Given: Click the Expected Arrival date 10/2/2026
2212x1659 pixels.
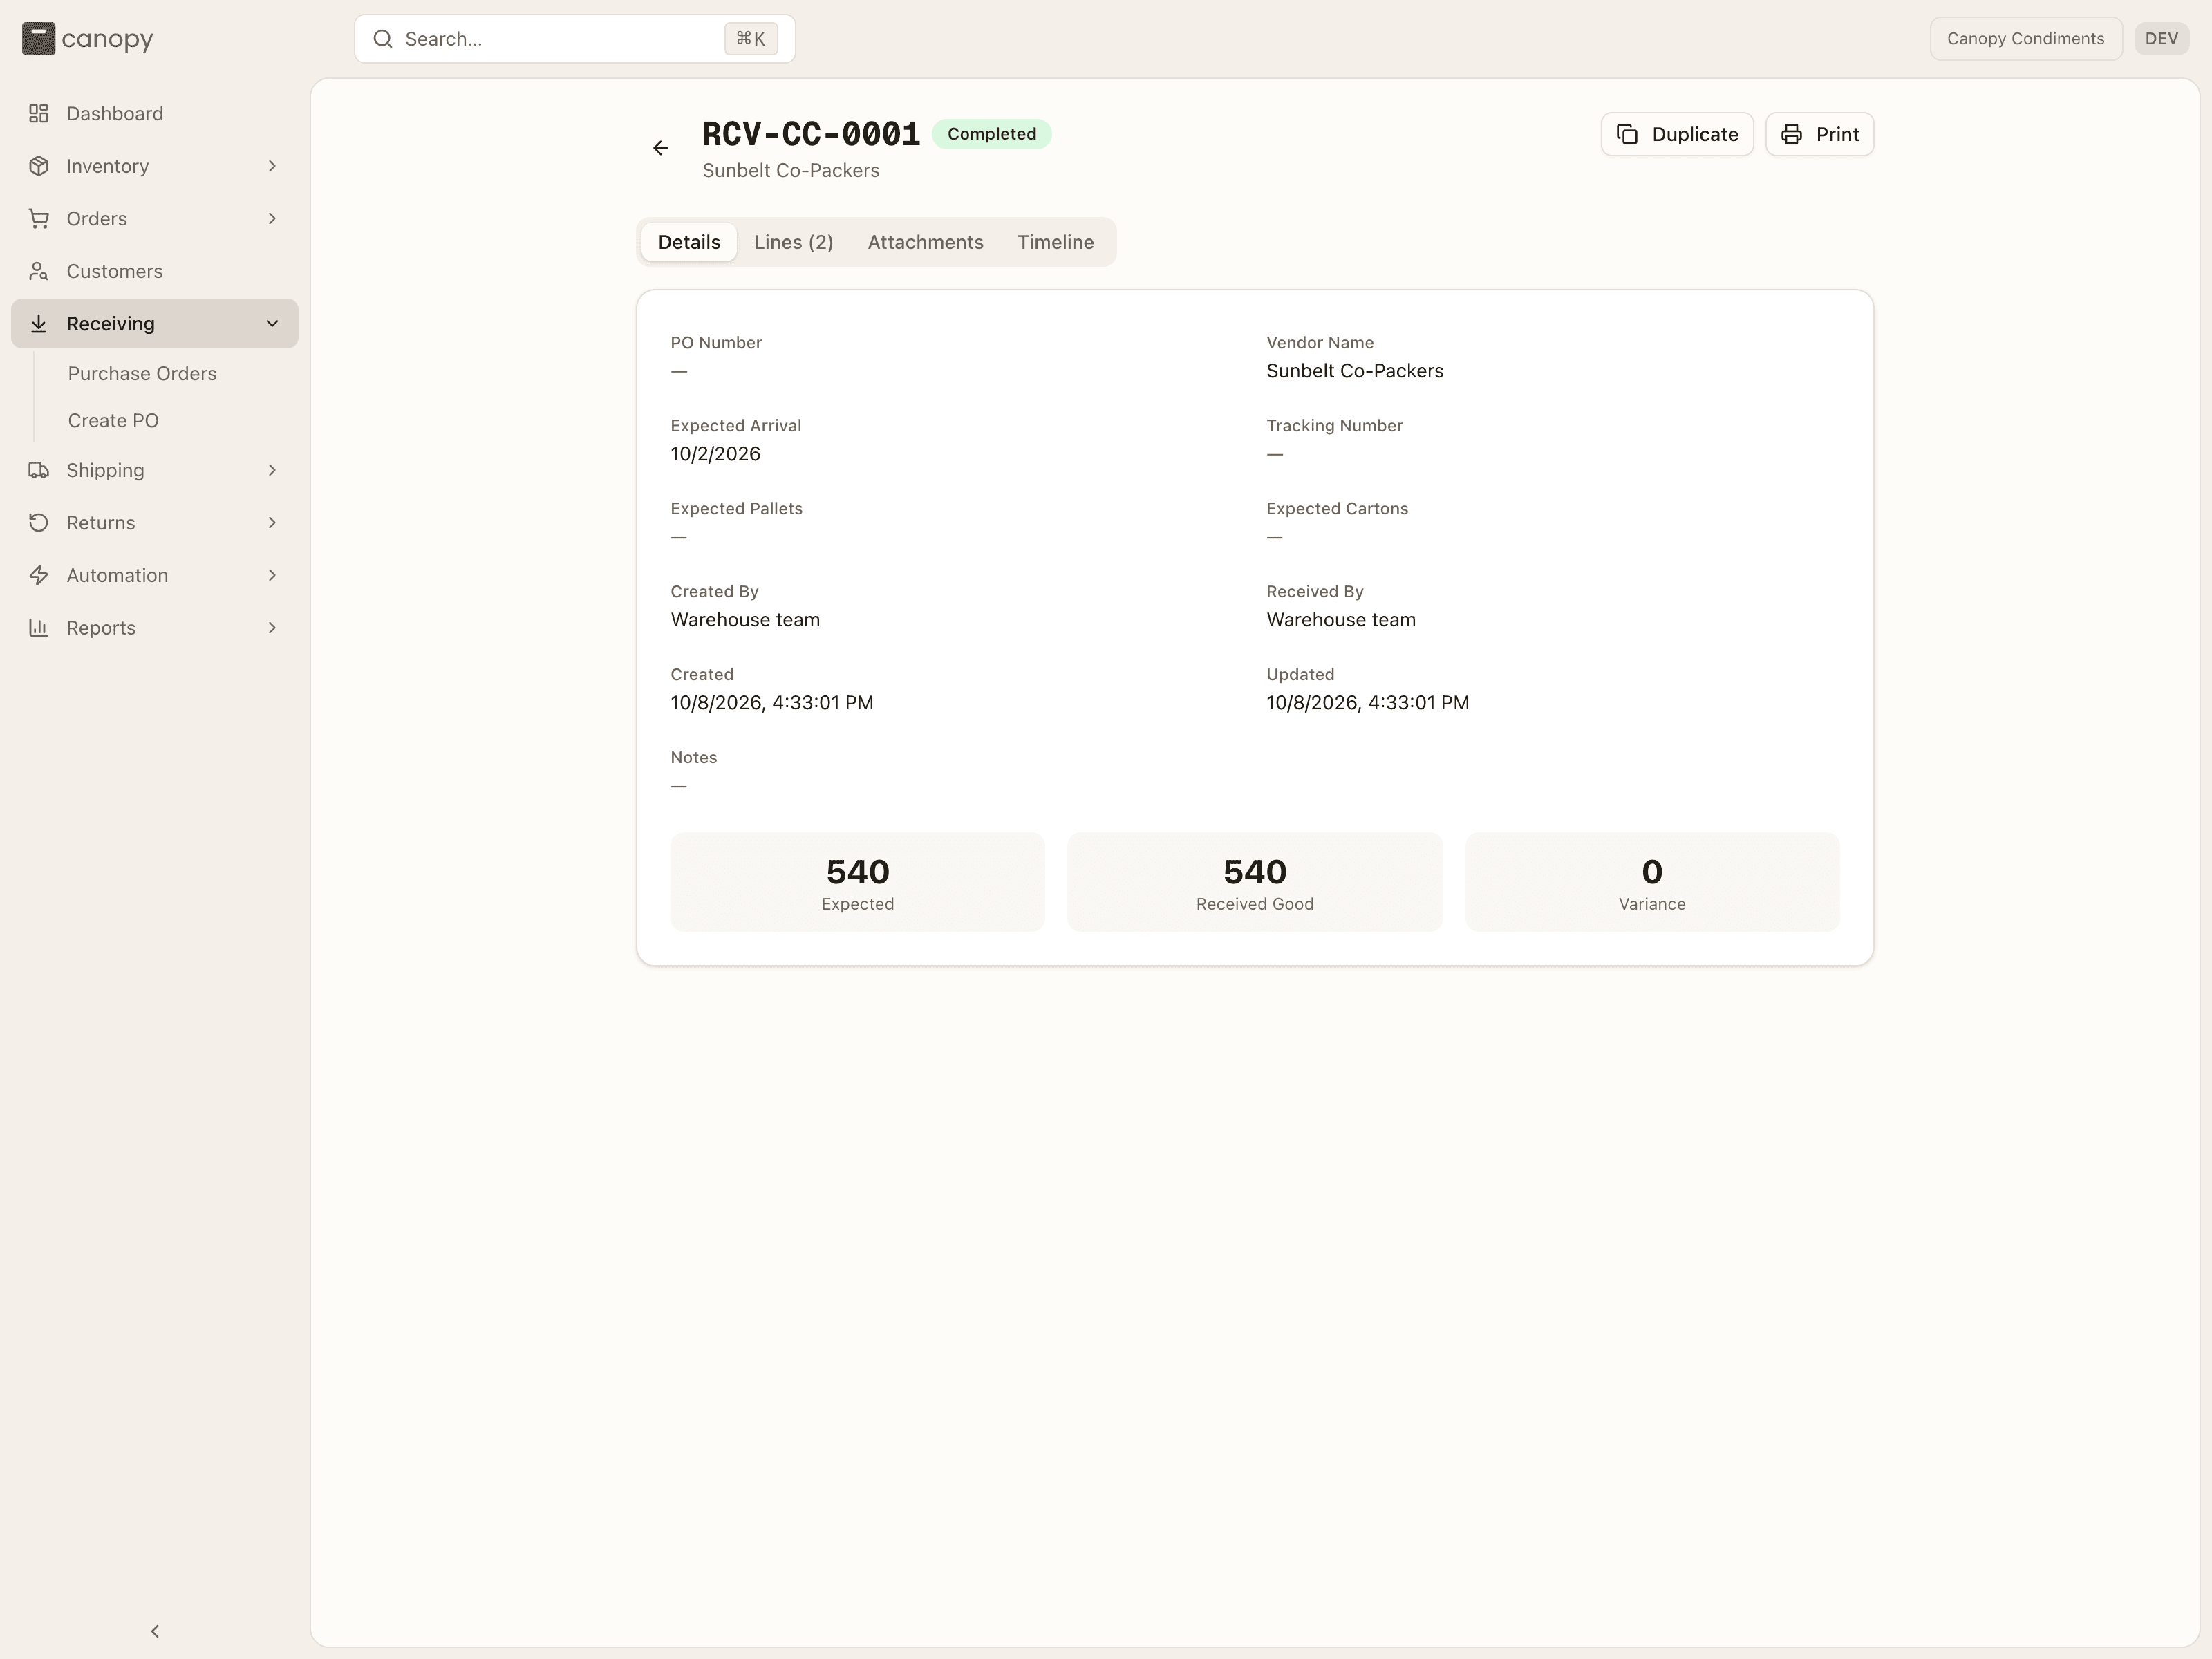Looking at the screenshot, I should tap(715, 454).
